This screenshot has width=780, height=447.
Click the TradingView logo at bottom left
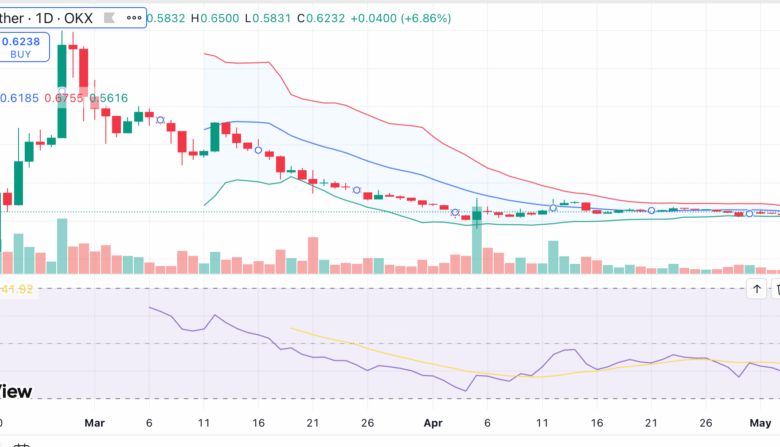pyautogui.click(x=17, y=391)
